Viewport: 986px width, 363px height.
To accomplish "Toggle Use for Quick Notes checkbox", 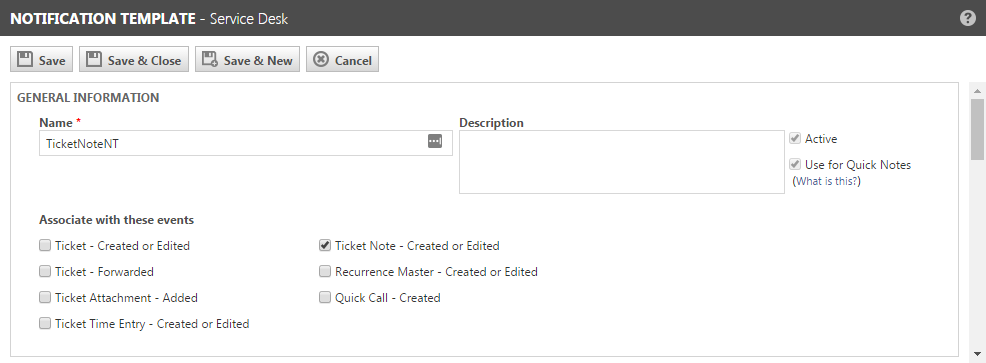I will [795, 165].
